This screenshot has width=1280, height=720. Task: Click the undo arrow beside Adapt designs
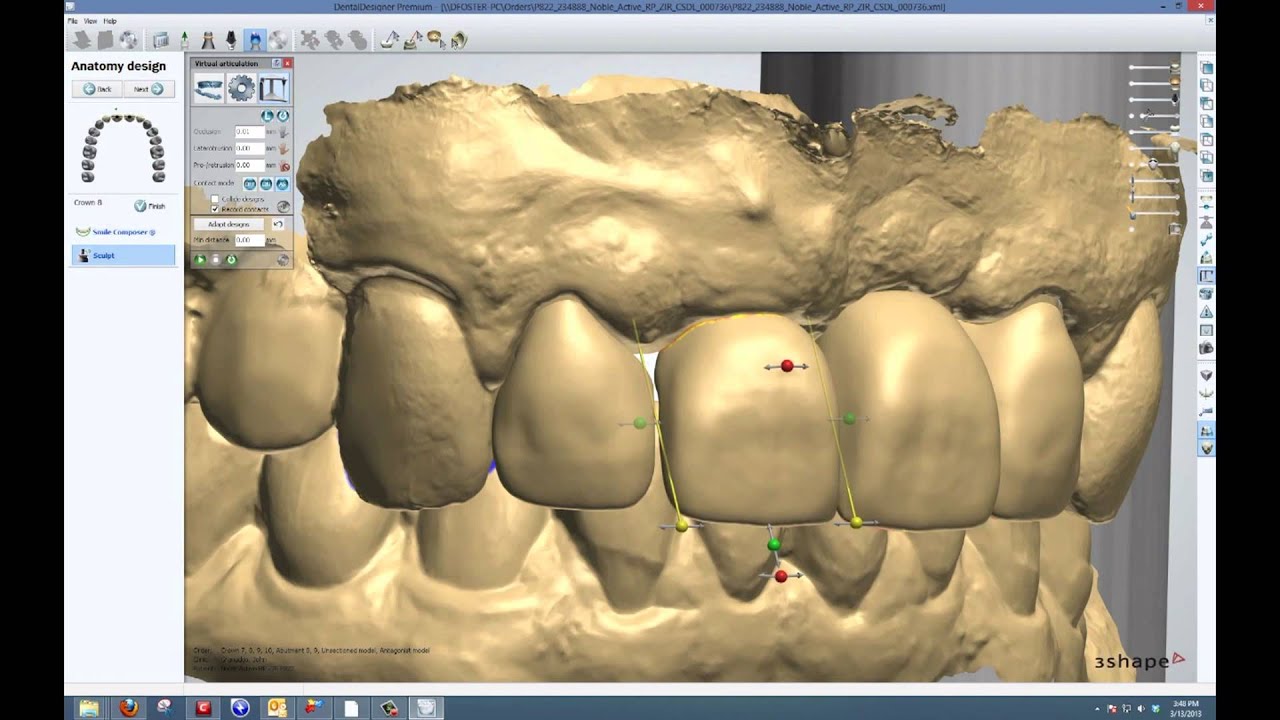(x=278, y=224)
